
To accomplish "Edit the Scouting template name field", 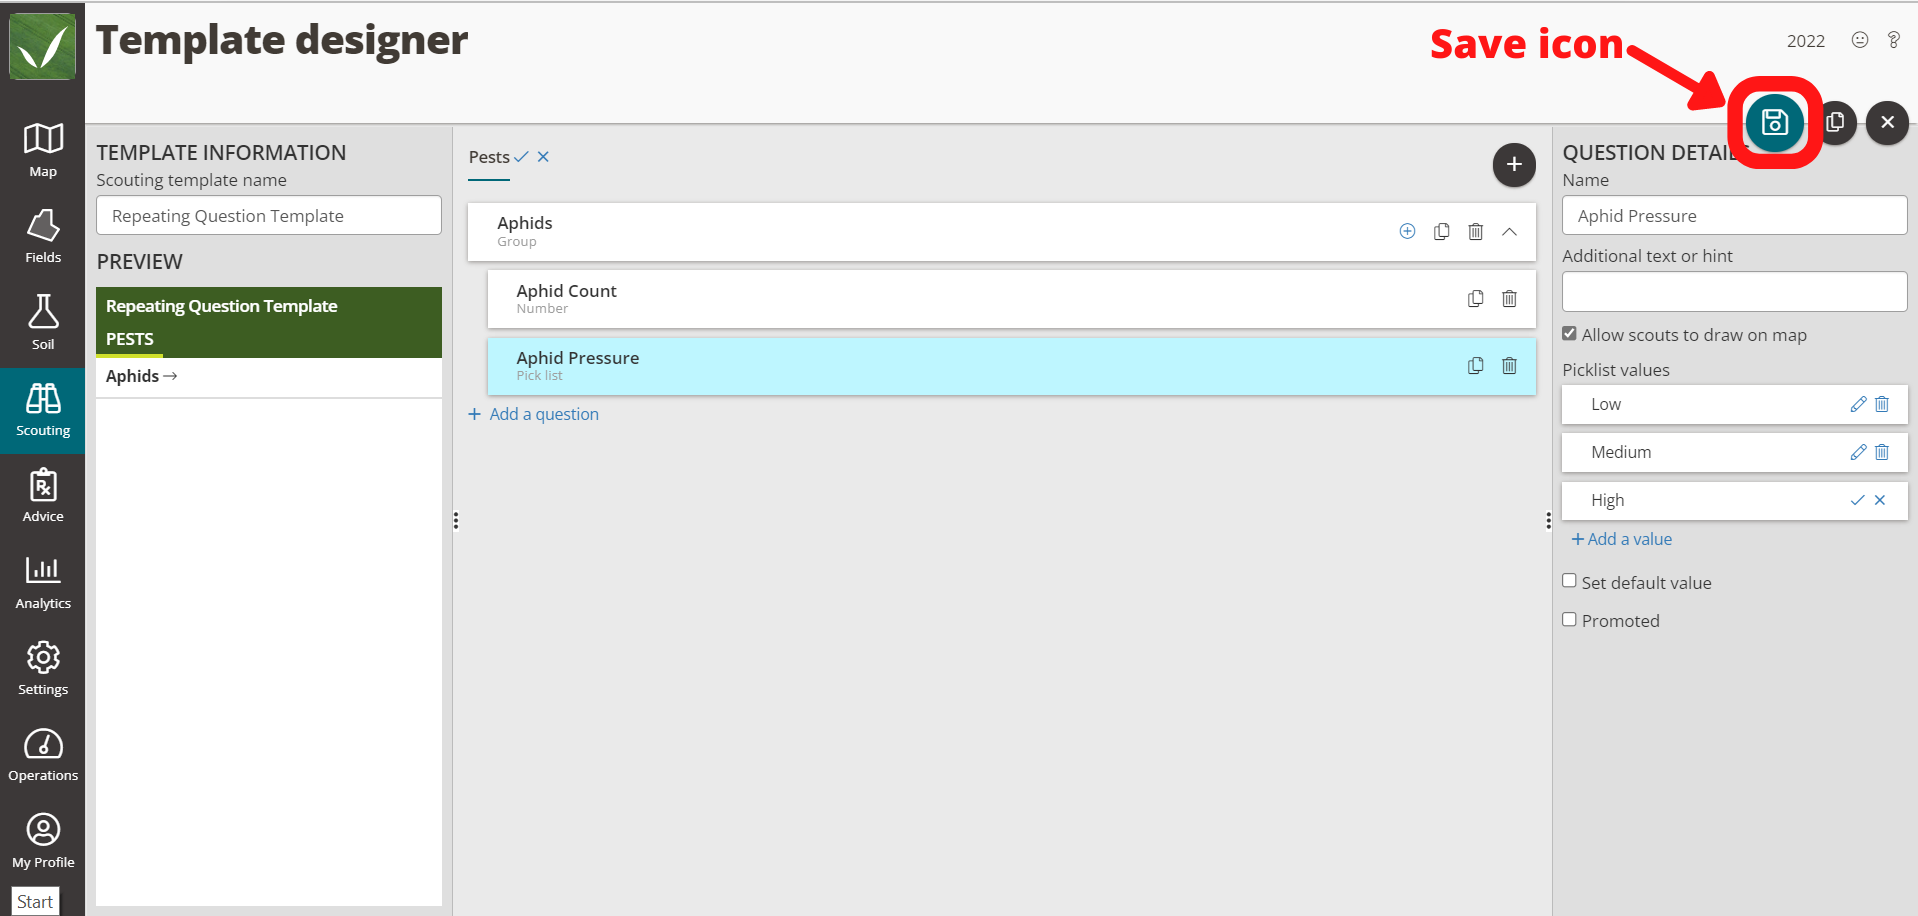I will point(269,215).
